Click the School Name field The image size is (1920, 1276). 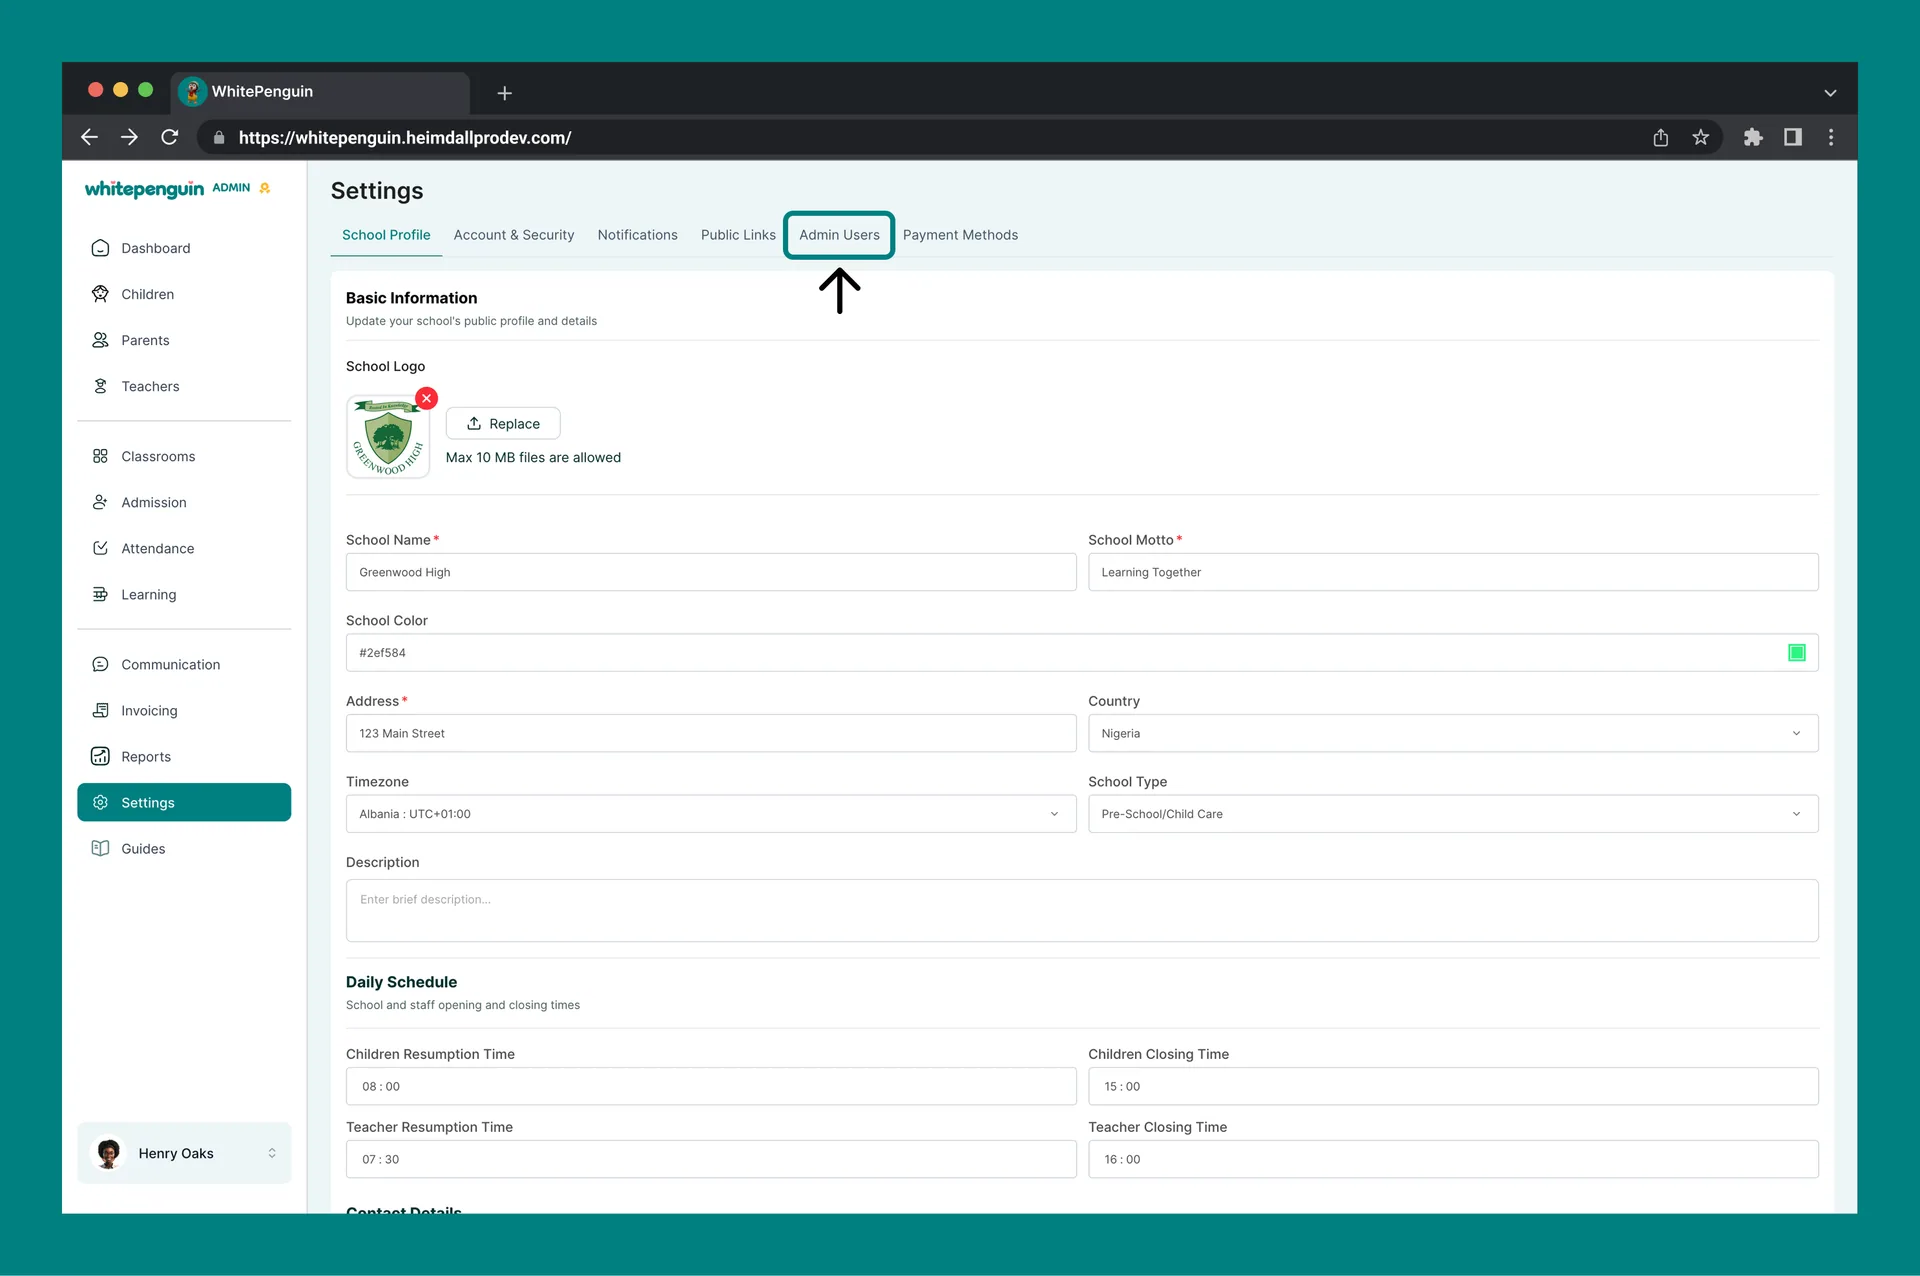pyautogui.click(x=711, y=572)
